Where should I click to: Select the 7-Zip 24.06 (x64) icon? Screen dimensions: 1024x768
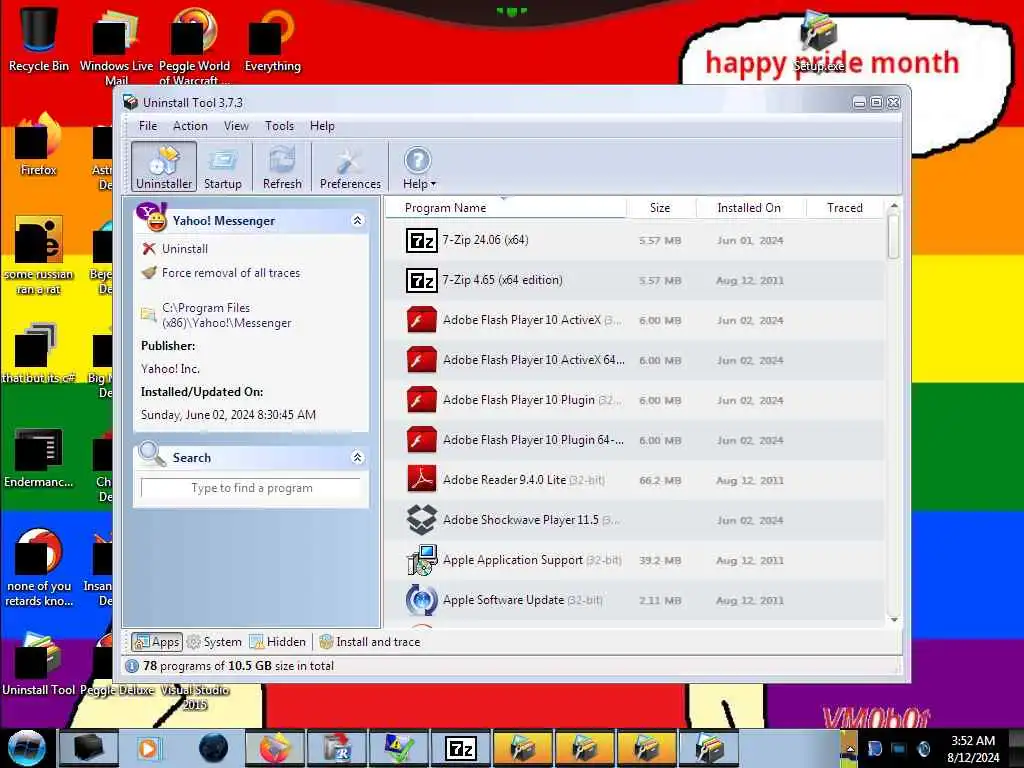421,240
